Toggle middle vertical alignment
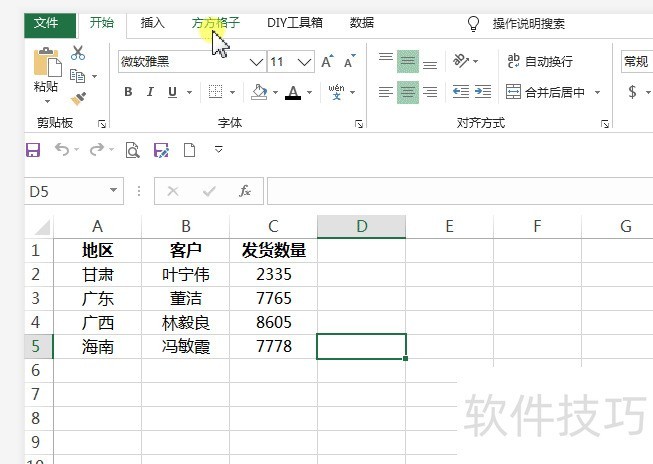This screenshot has width=653, height=464. (408, 61)
